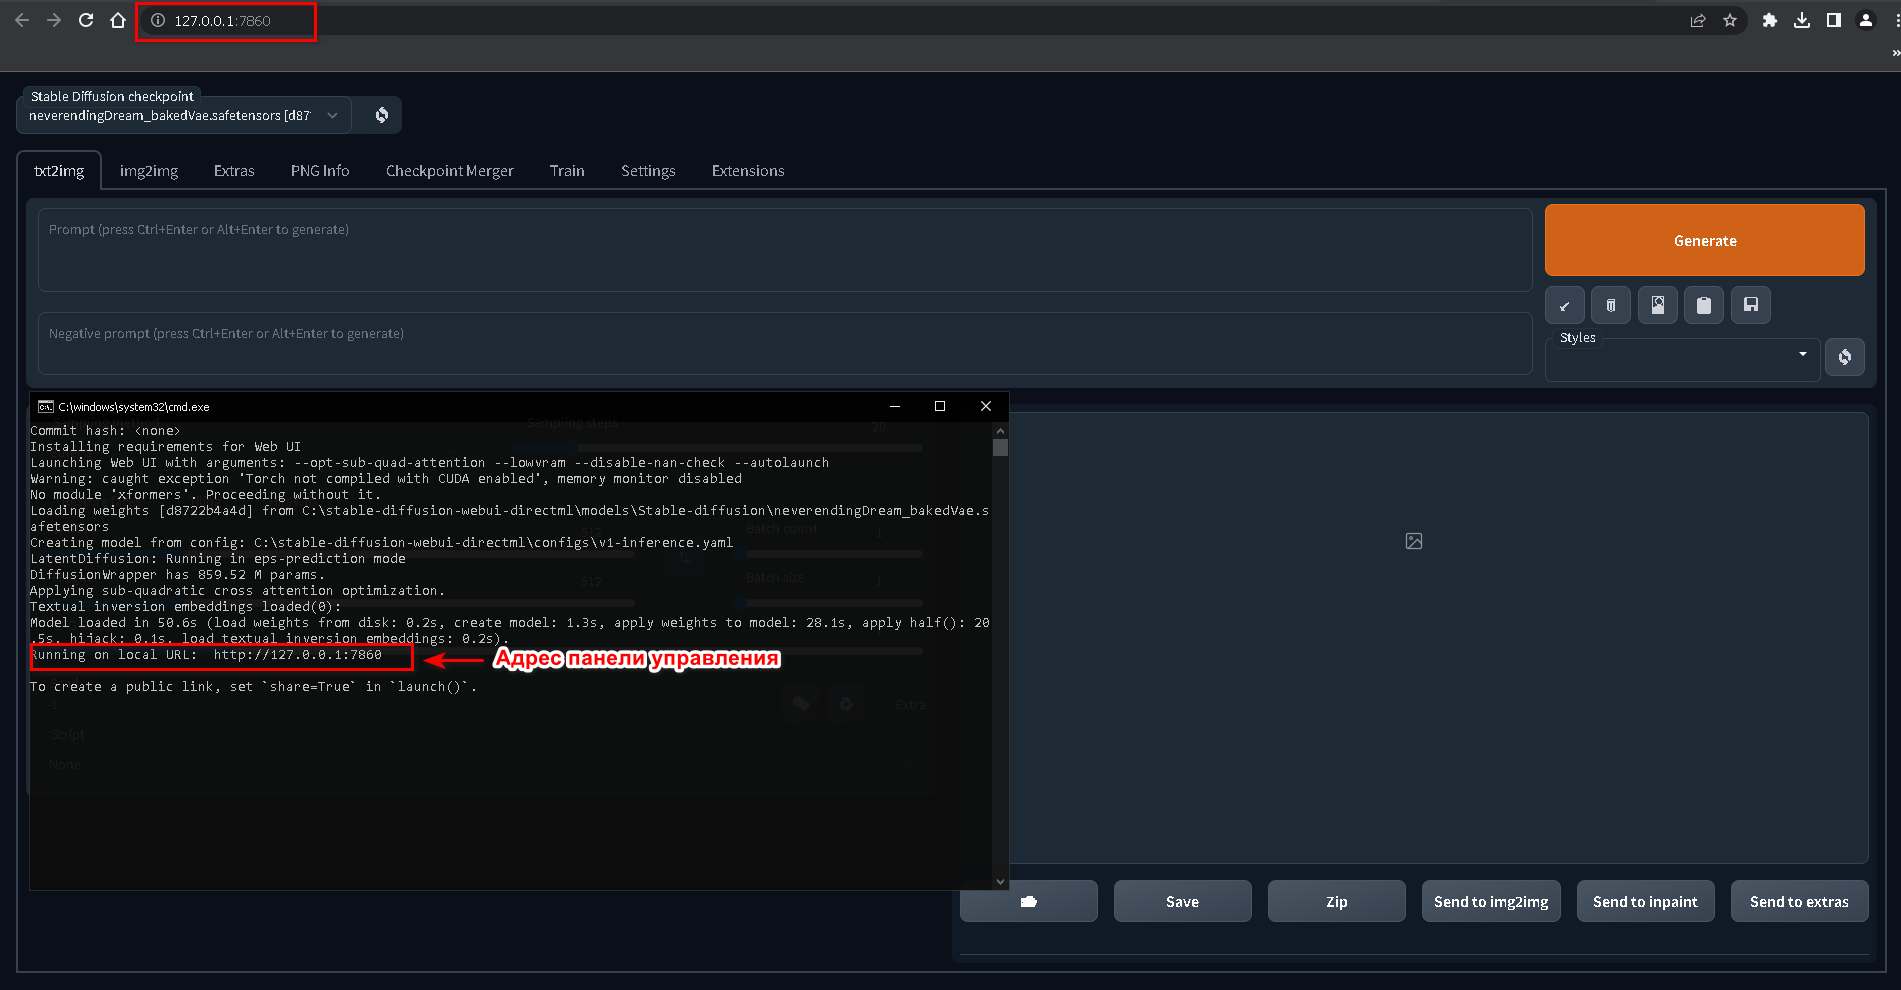Open the Settings tab

coord(648,171)
